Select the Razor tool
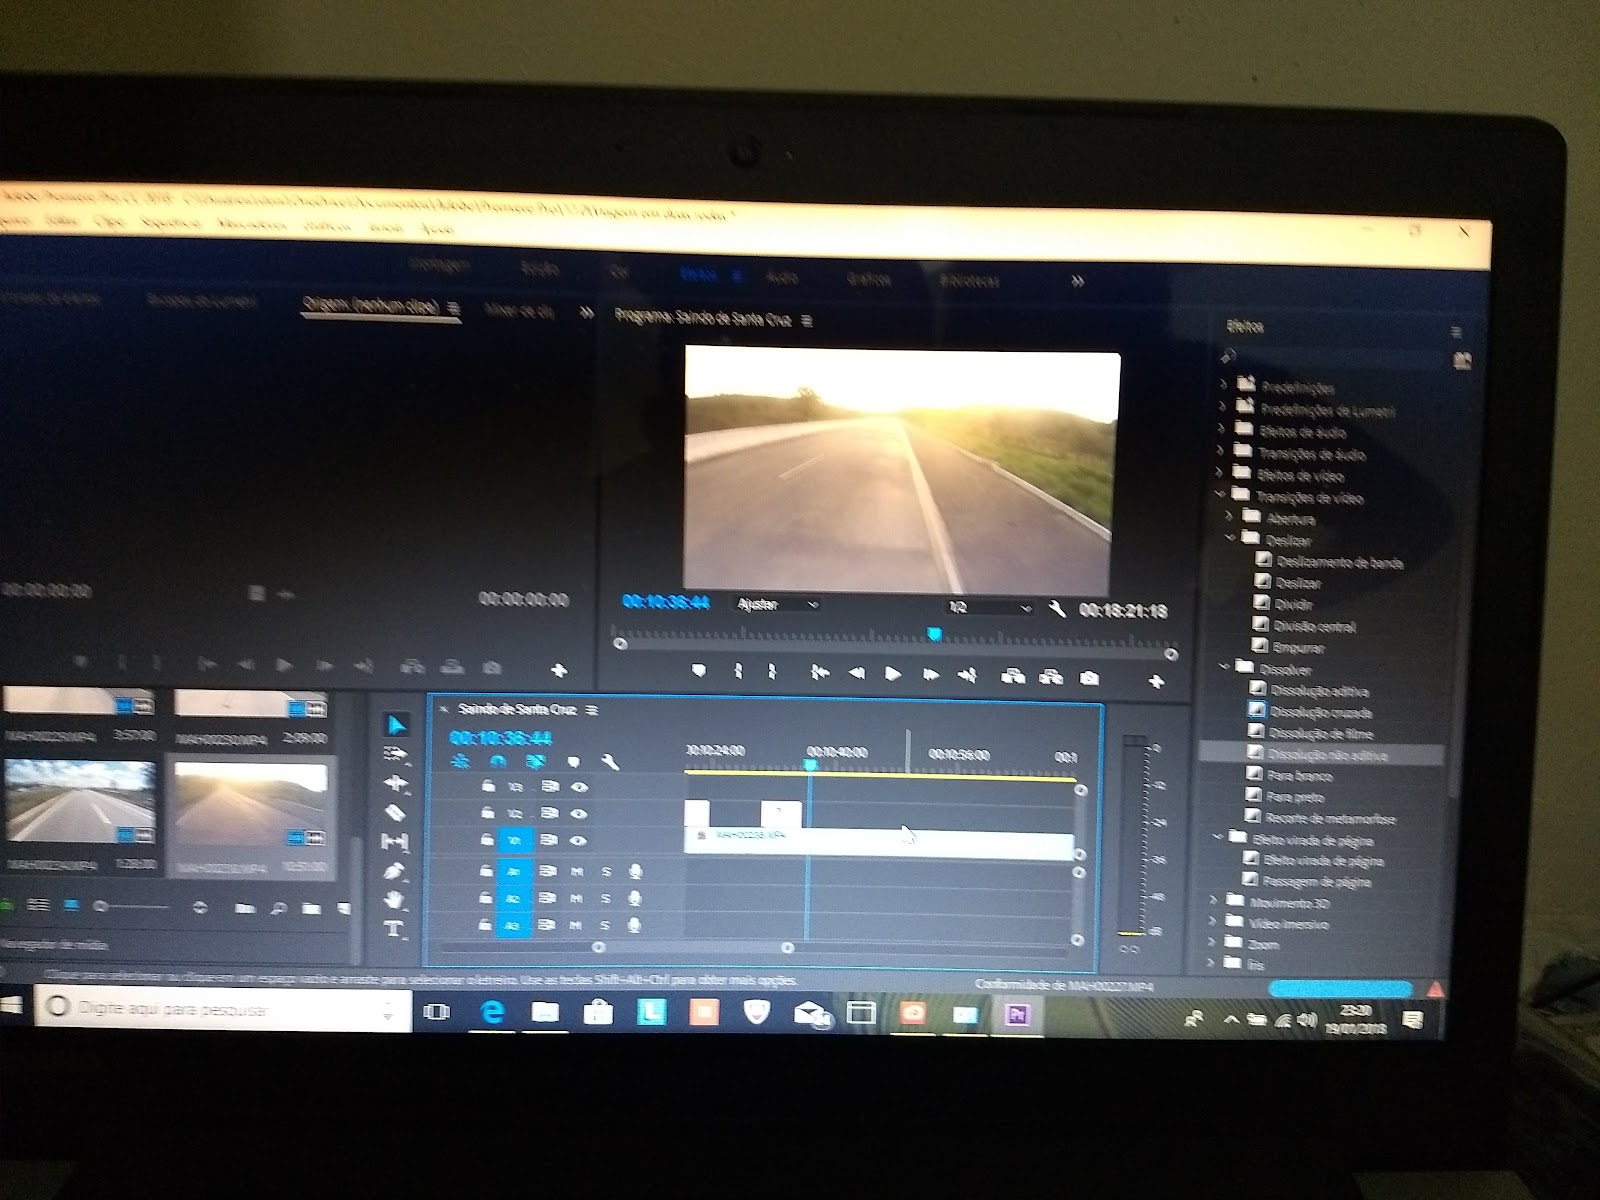The width and height of the screenshot is (1600, 1200). (396, 813)
